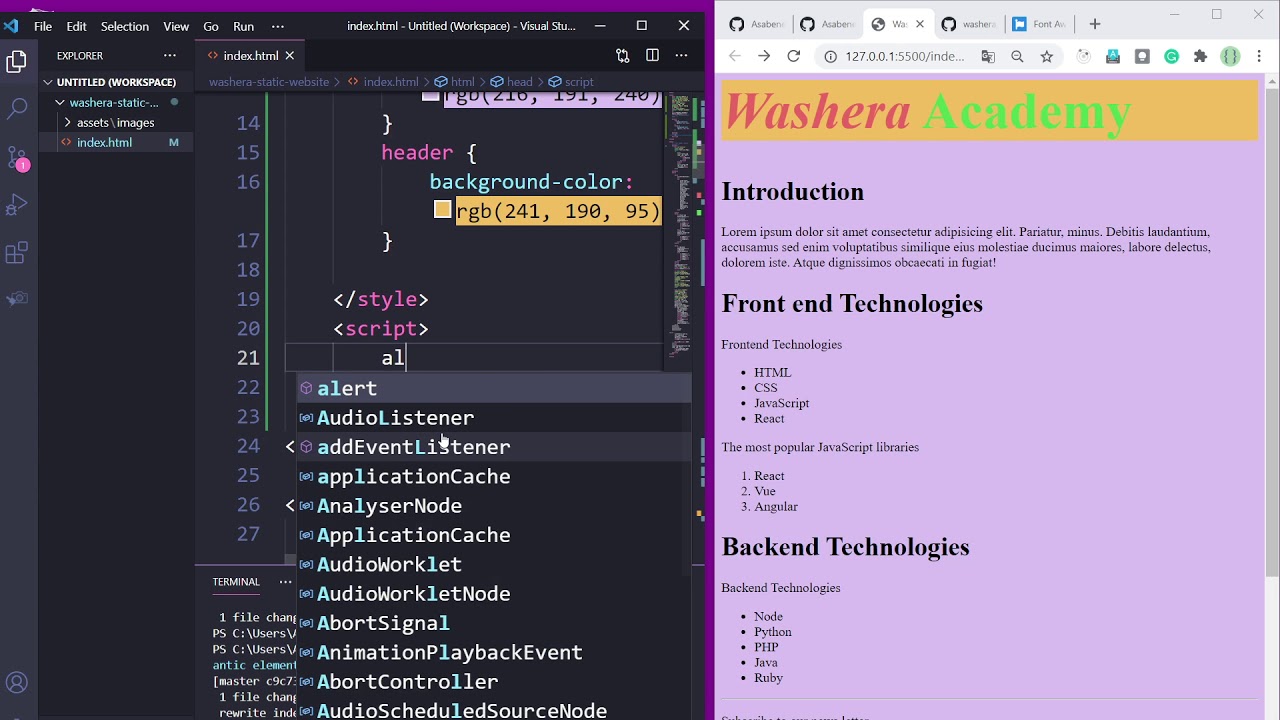
Task: Open the Explorer view in activity bar
Action: (17, 63)
